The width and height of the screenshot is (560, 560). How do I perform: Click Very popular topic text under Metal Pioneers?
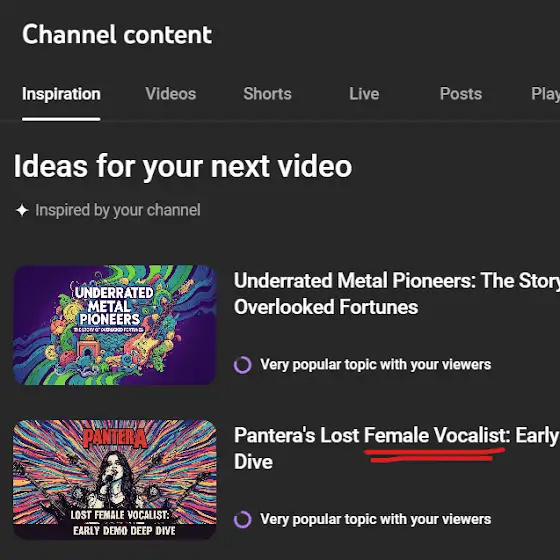click(x=376, y=365)
